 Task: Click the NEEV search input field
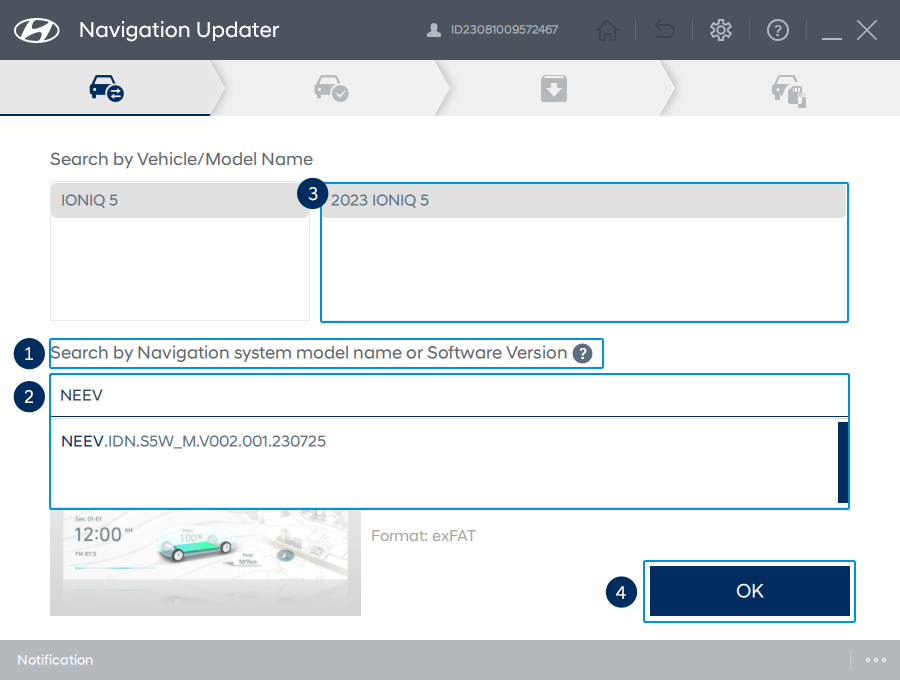[448, 396]
